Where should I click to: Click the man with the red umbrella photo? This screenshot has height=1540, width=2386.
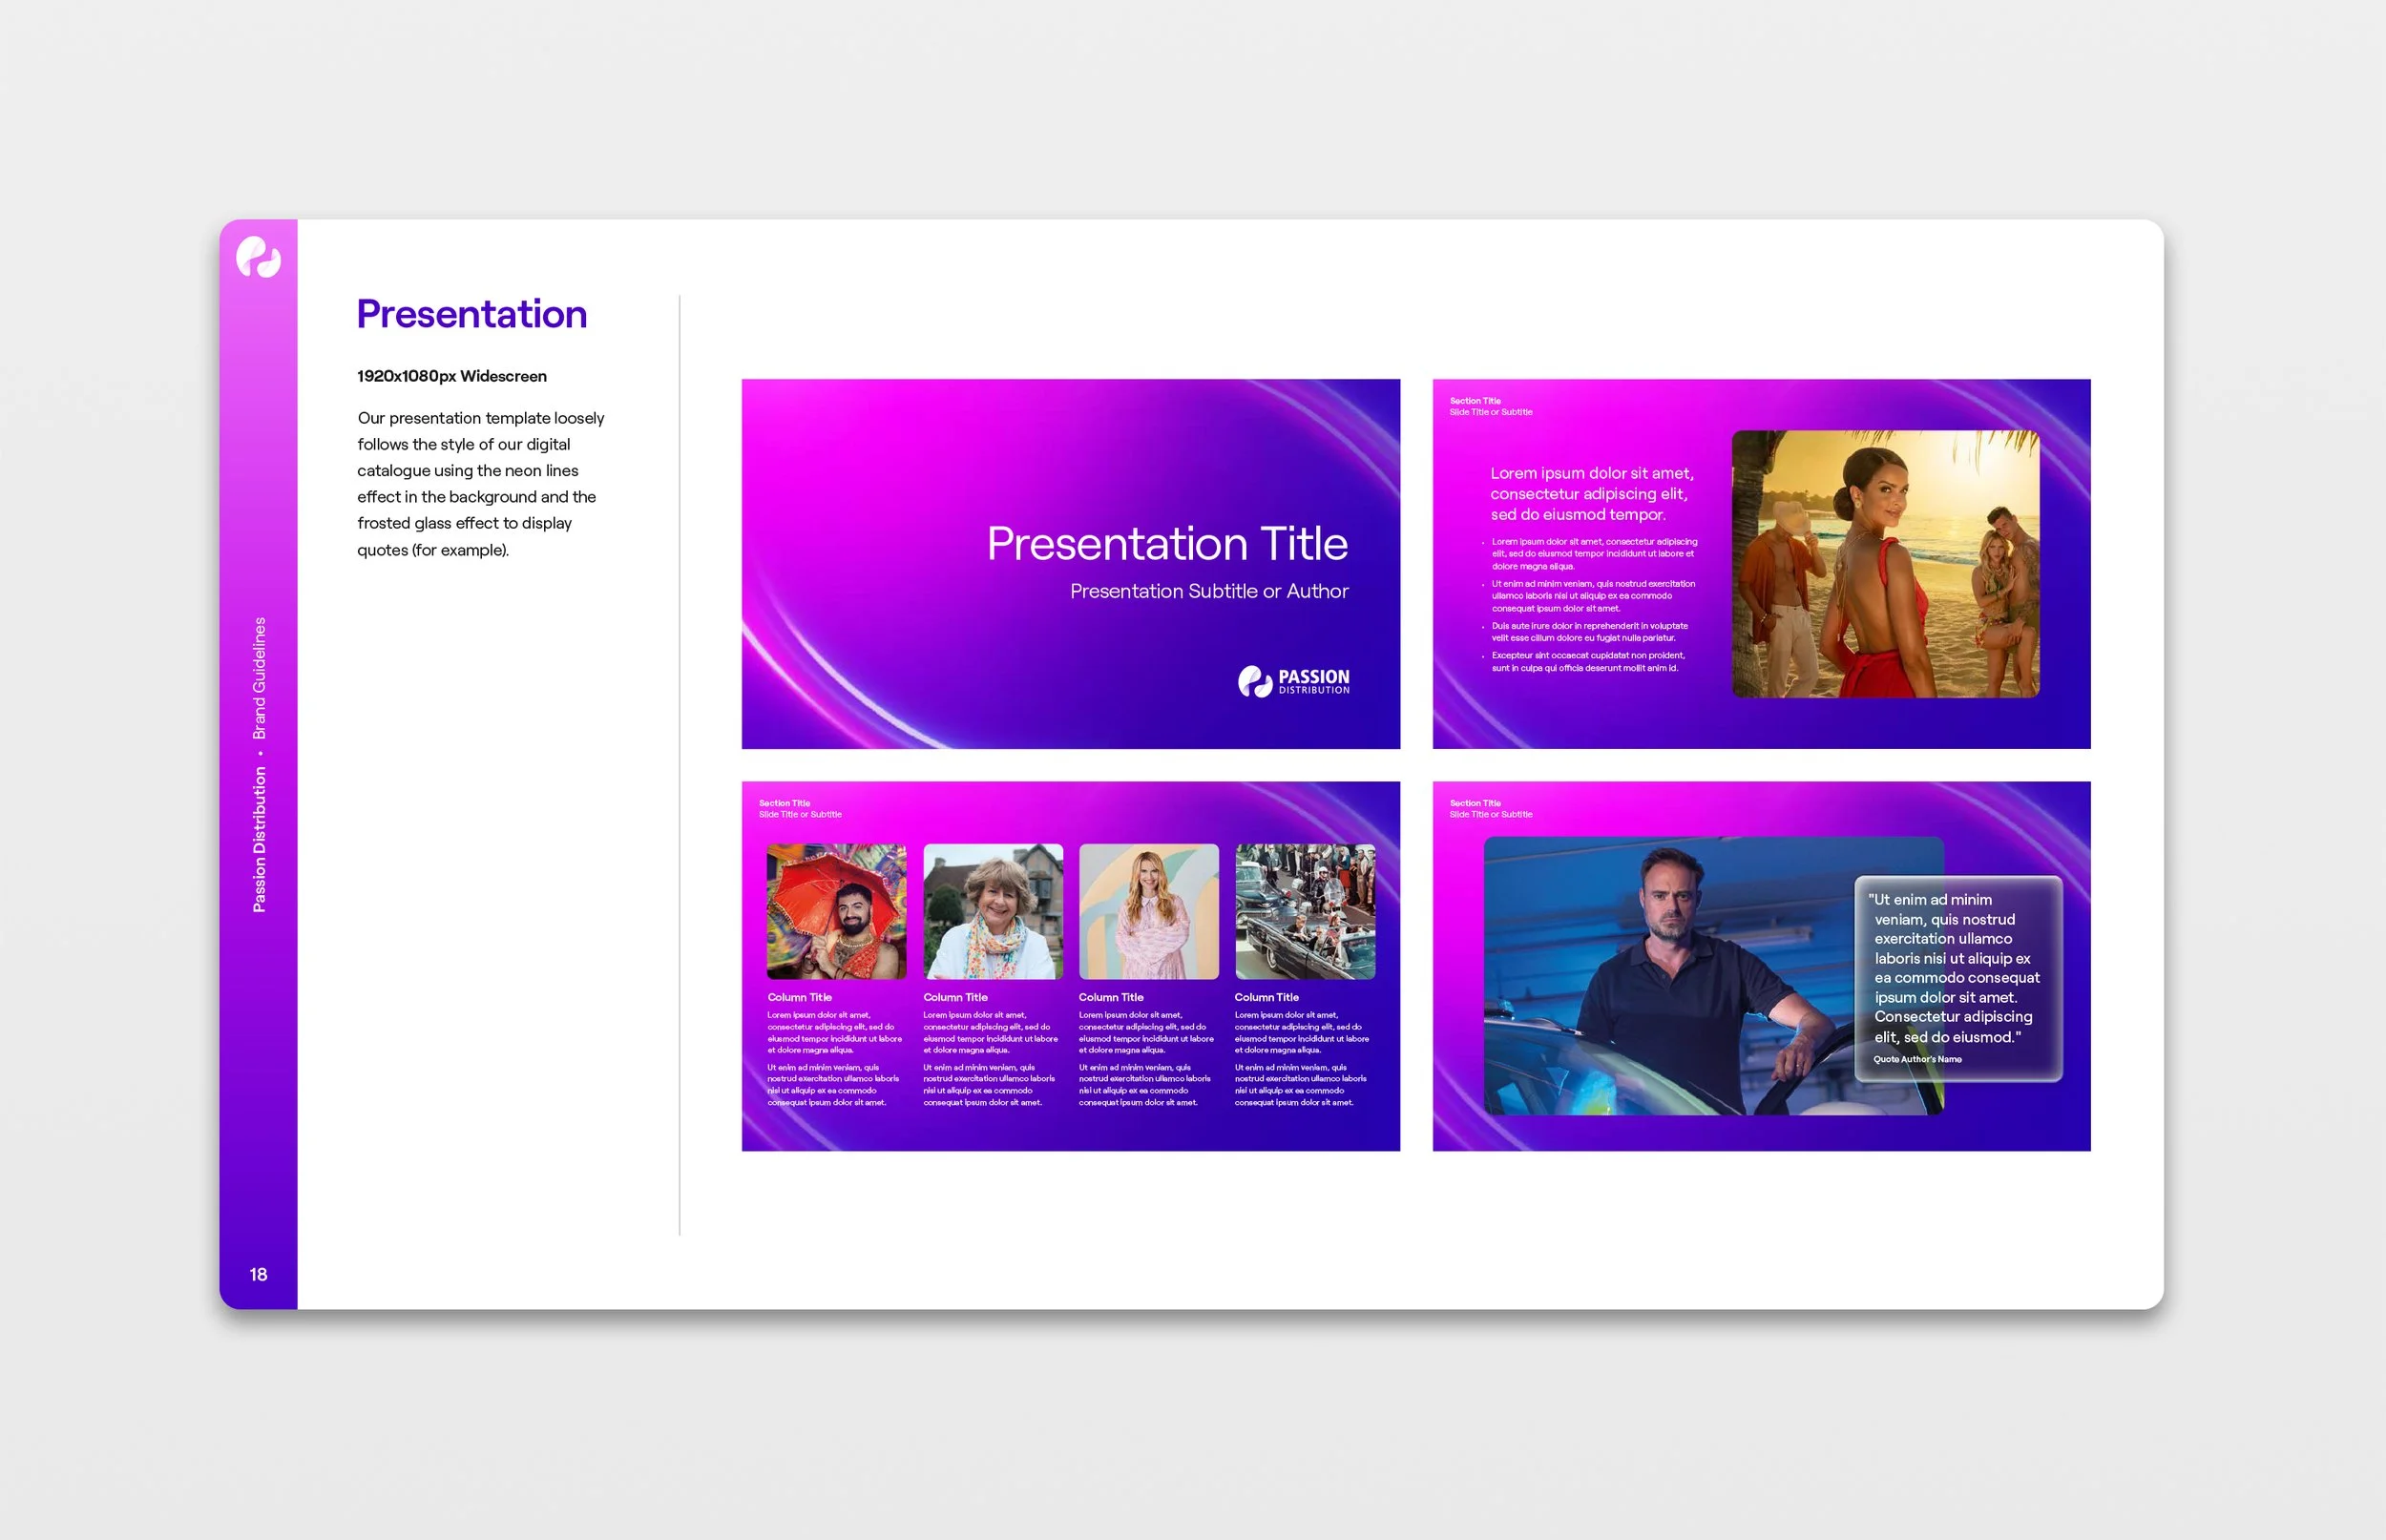(x=835, y=911)
